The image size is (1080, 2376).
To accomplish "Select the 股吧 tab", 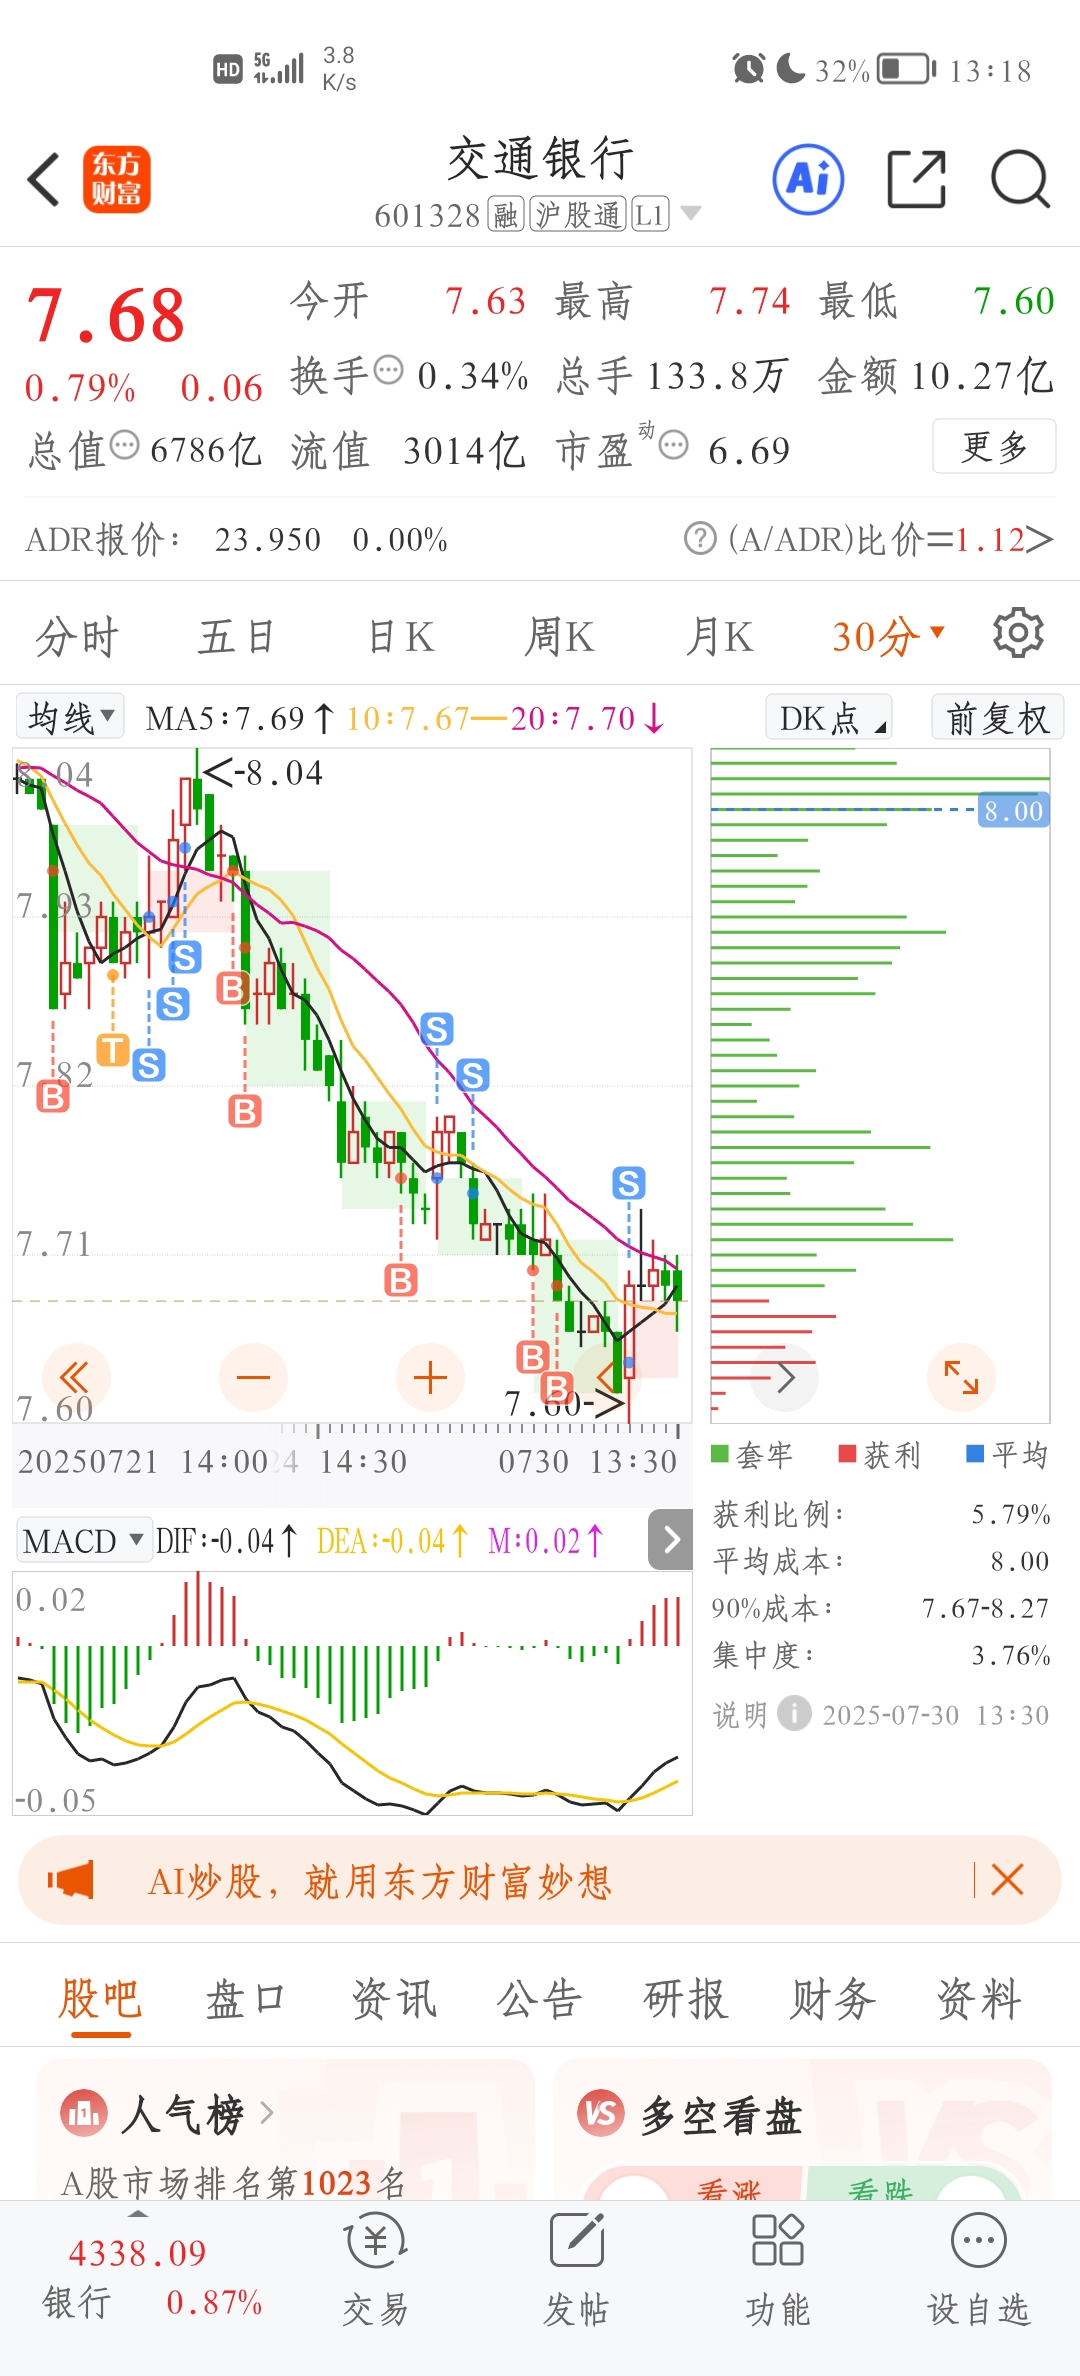I will point(100,2000).
